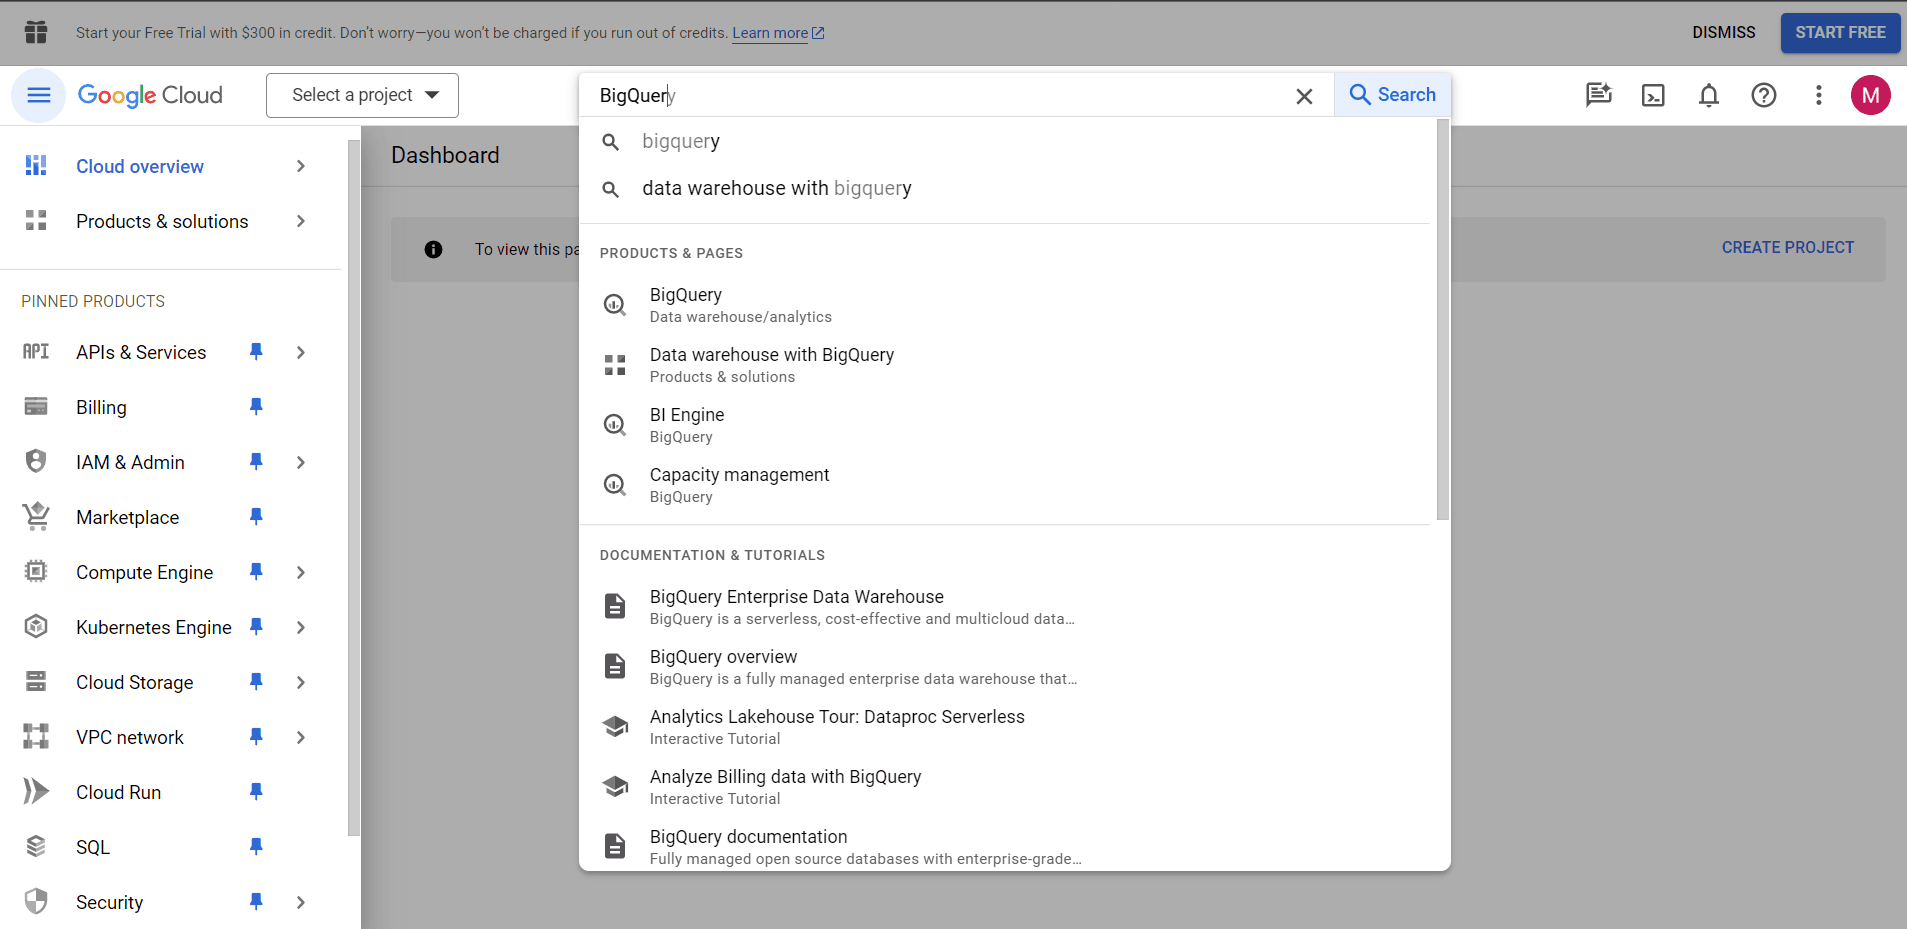This screenshot has width=1907, height=929.
Task: Follow the Learn more link
Action: pos(778,33)
